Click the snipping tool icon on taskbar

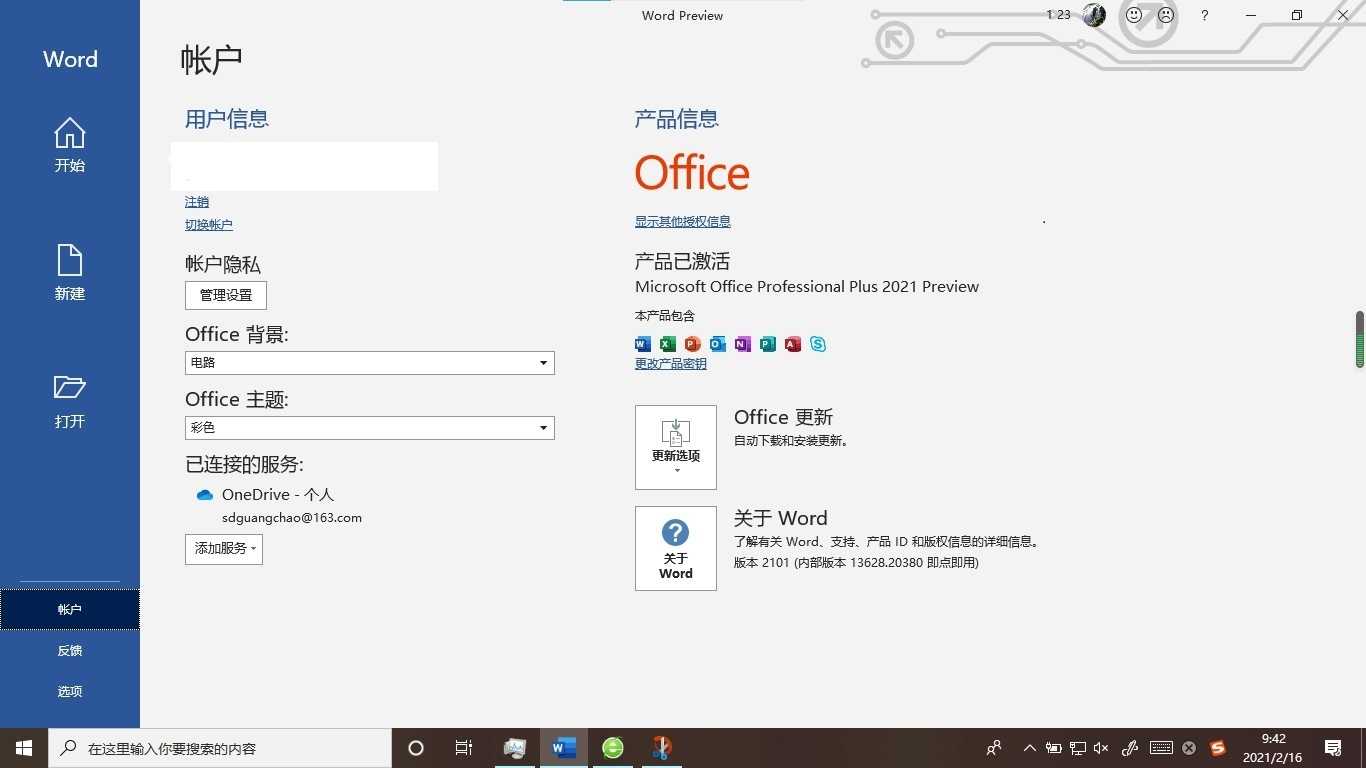coord(661,748)
